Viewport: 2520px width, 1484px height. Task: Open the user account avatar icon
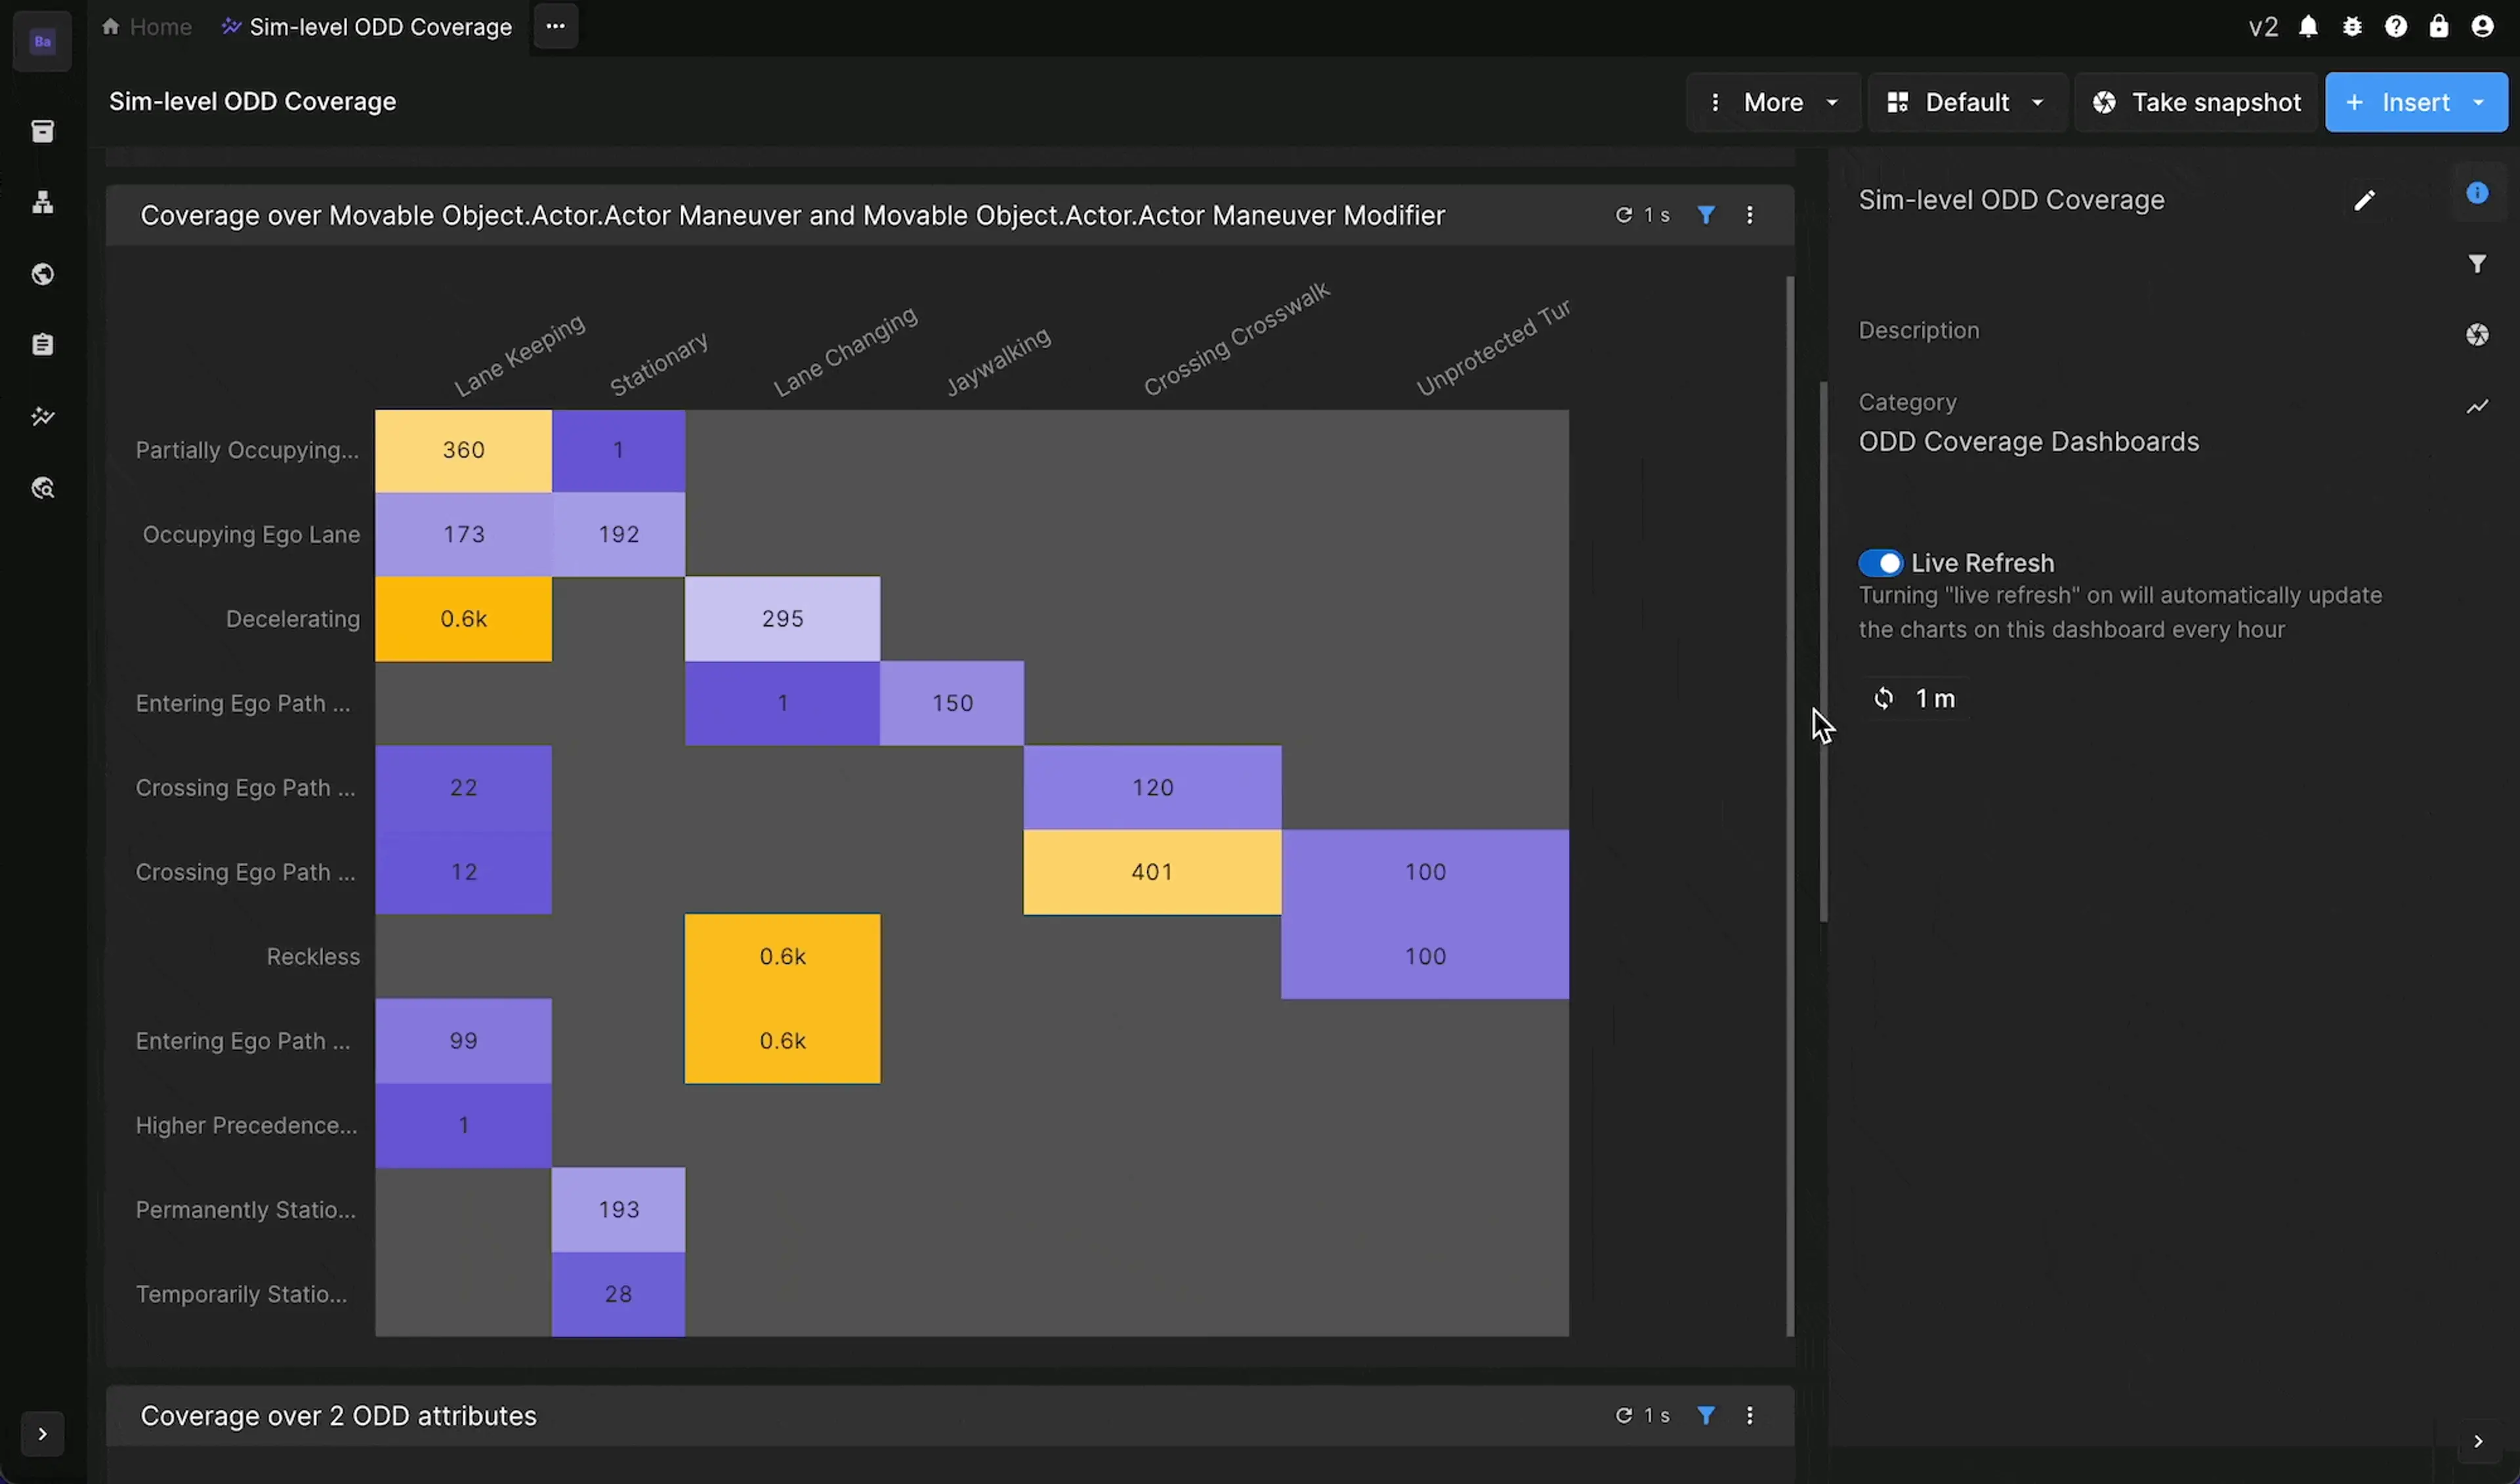2482,27
